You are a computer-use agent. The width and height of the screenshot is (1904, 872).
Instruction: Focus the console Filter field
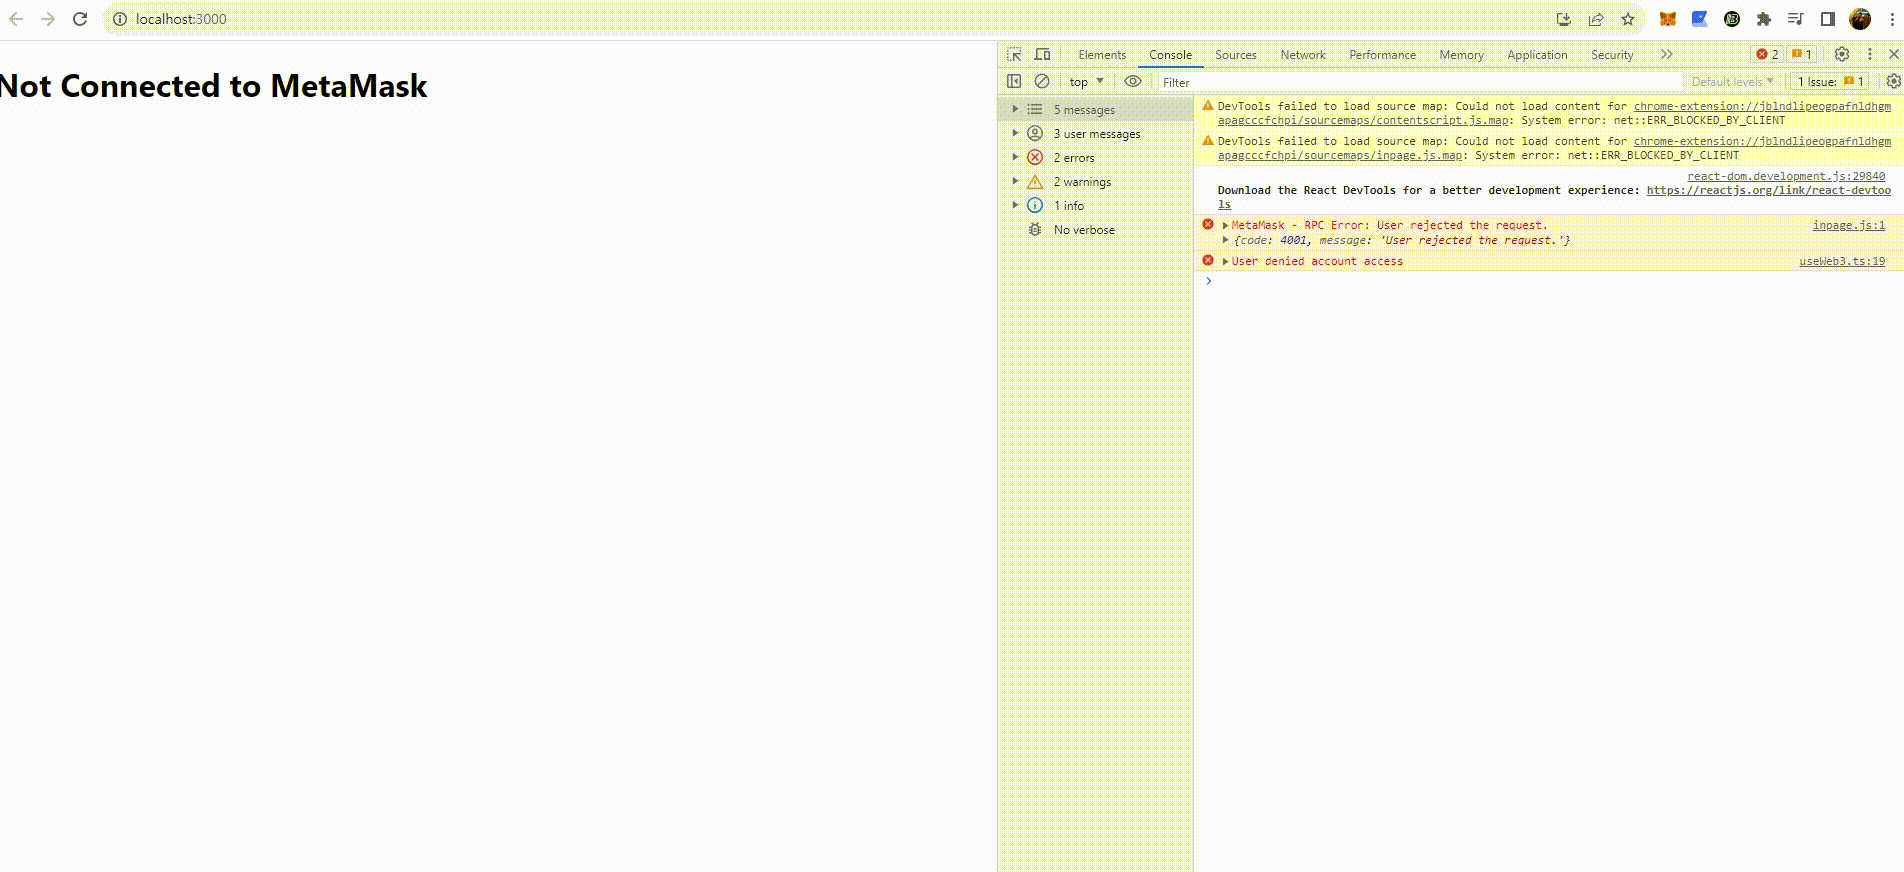[x=1420, y=82]
